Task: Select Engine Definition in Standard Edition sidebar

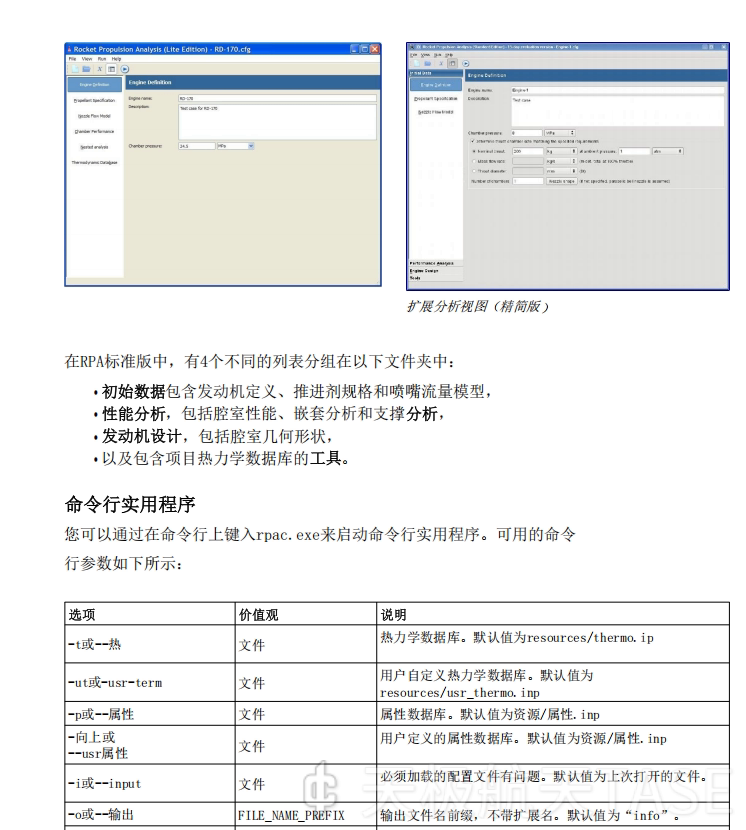Action: click(436, 85)
